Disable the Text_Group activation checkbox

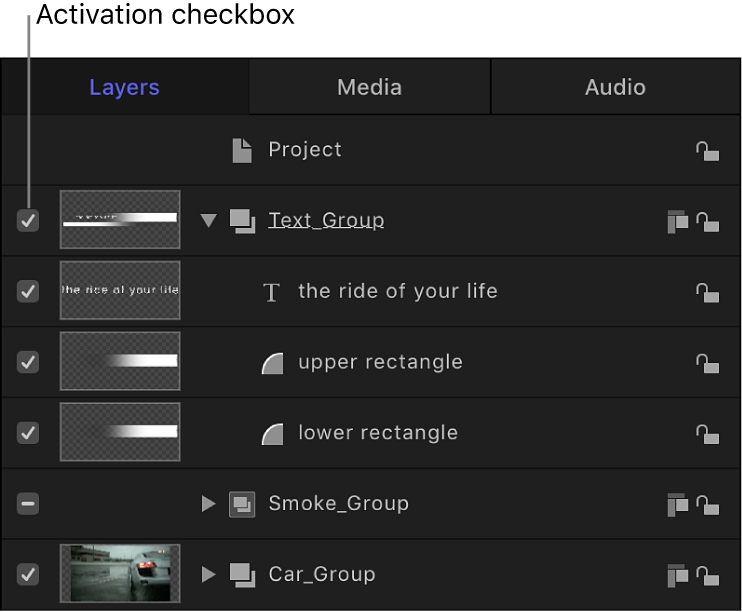point(28,221)
